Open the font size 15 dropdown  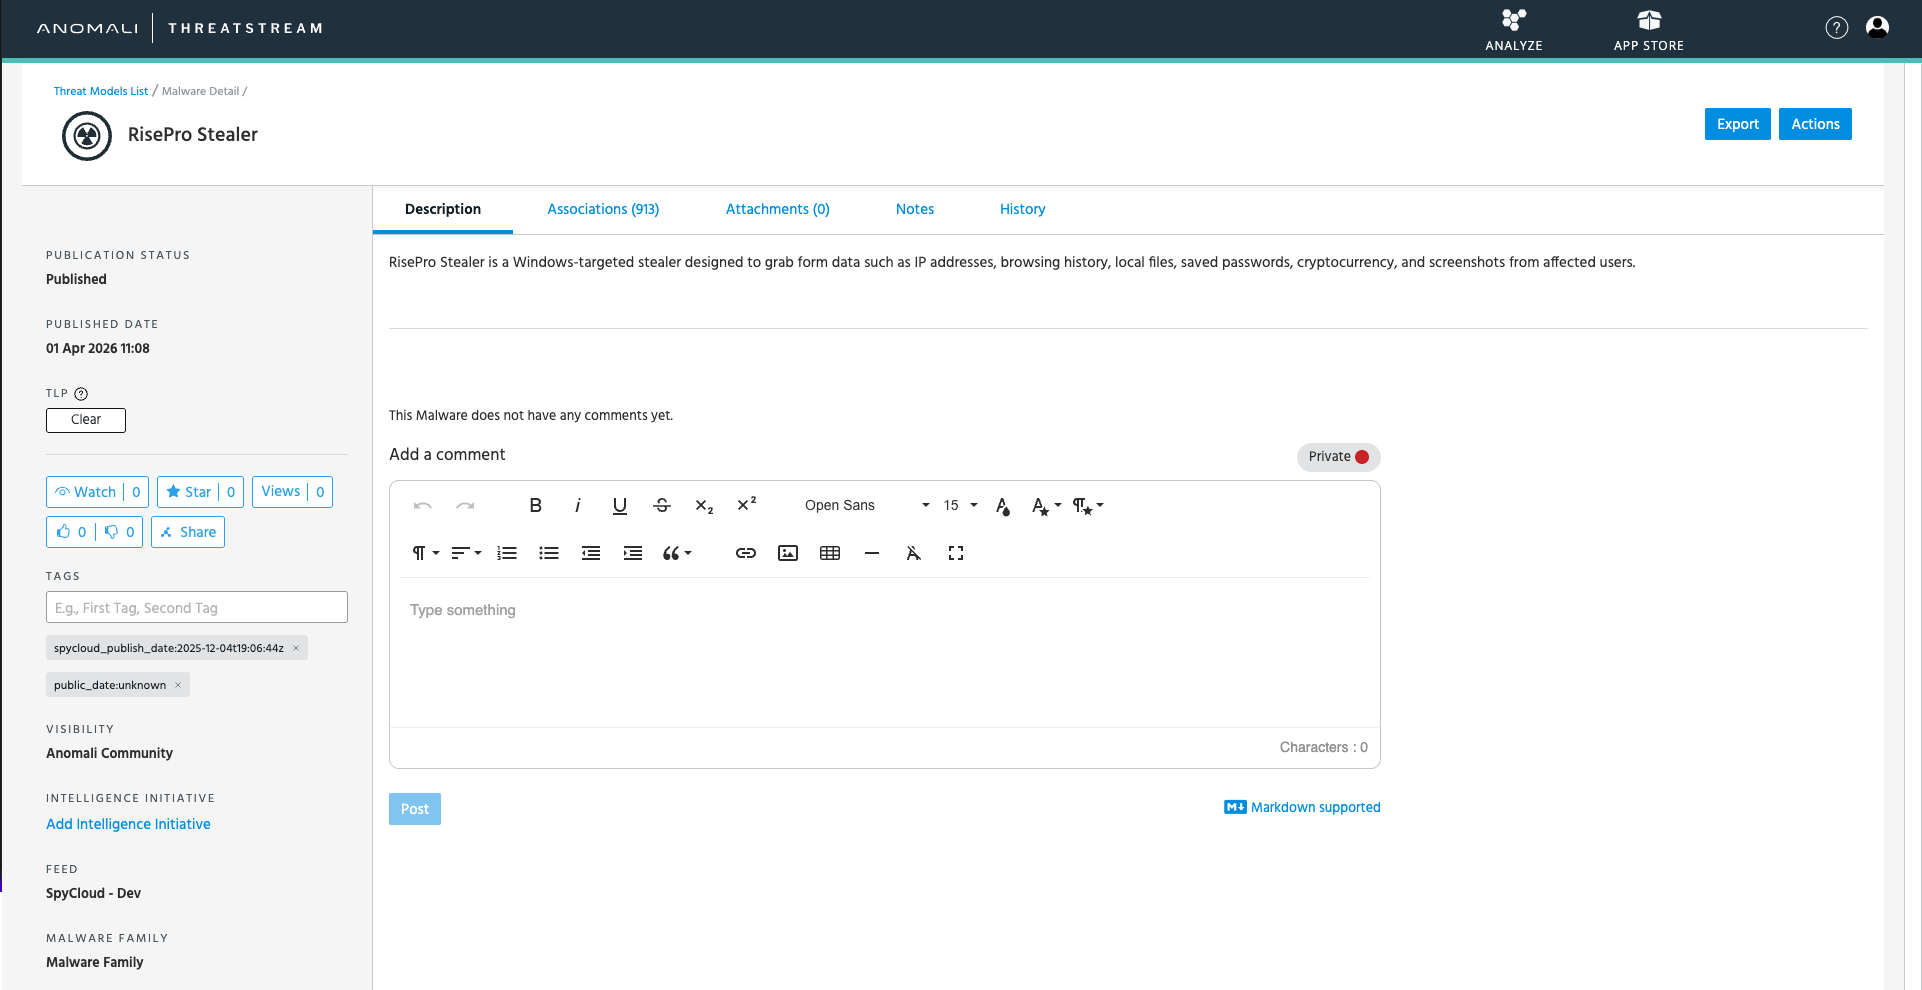(x=960, y=506)
